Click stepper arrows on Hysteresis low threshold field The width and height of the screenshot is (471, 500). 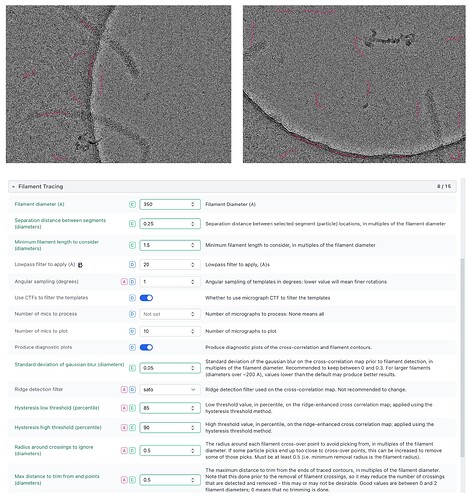point(193,408)
